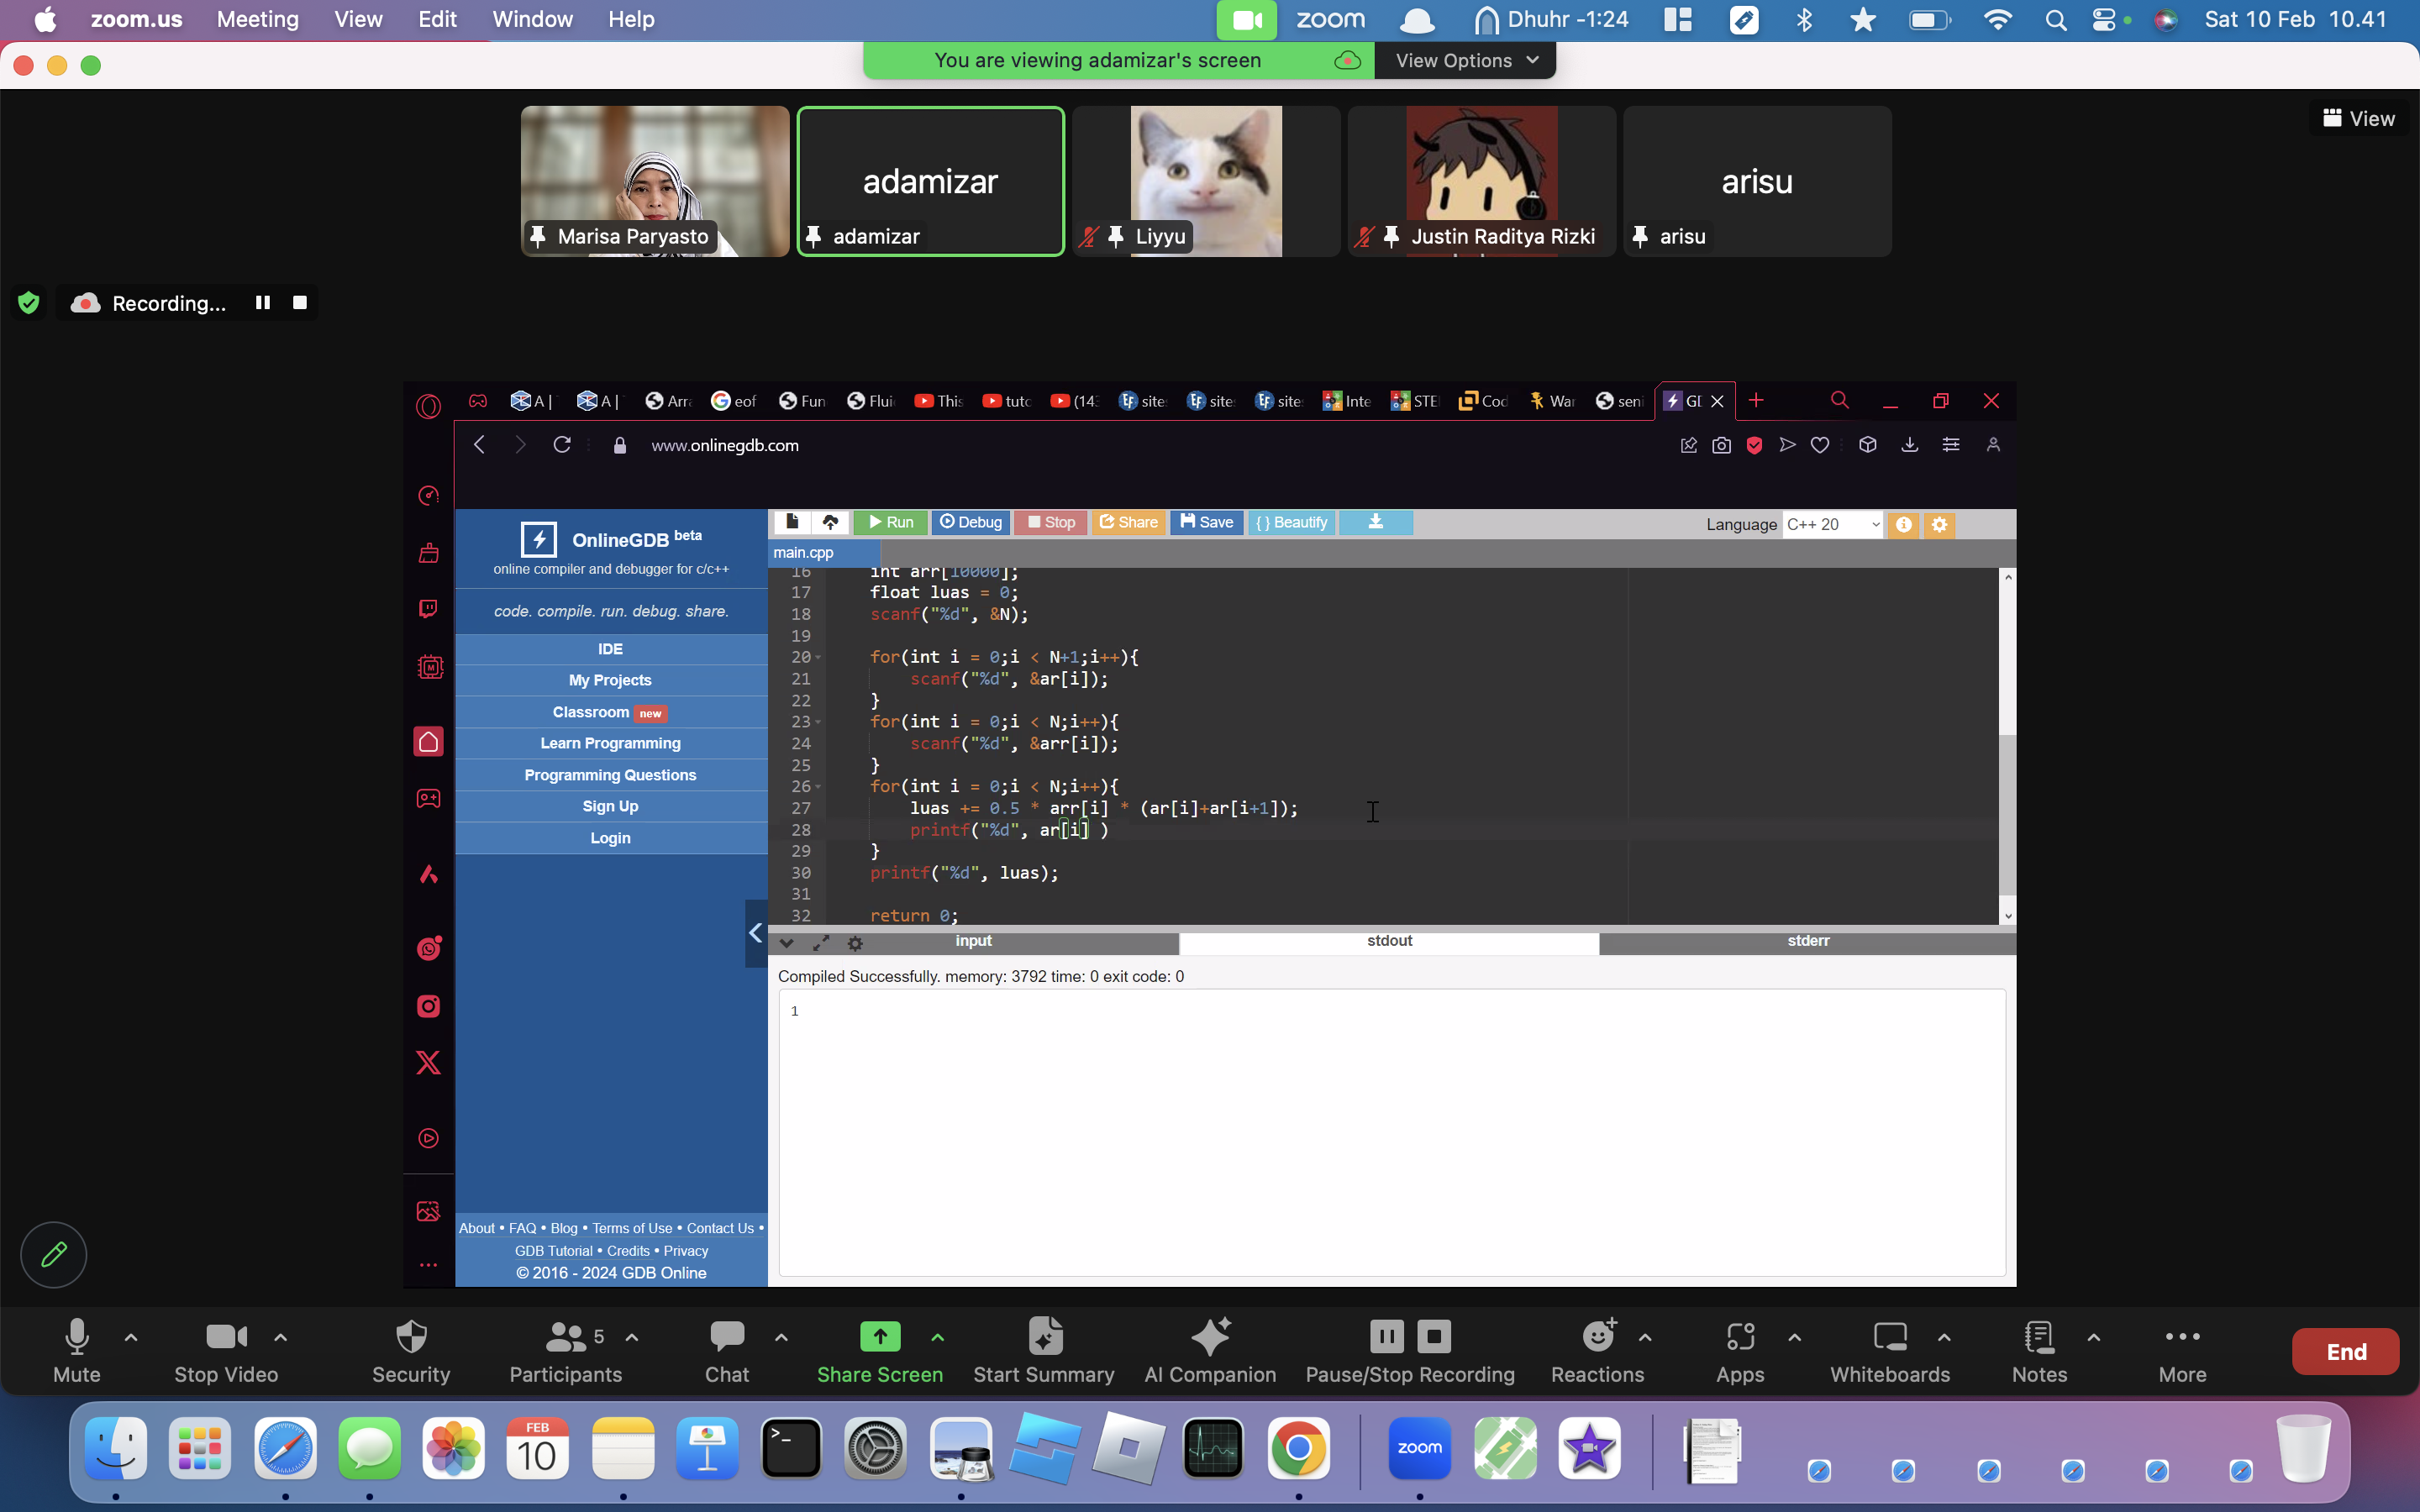The height and width of the screenshot is (1512, 2420).
Task: Open Terminal from the Dock
Action: tap(792, 1448)
